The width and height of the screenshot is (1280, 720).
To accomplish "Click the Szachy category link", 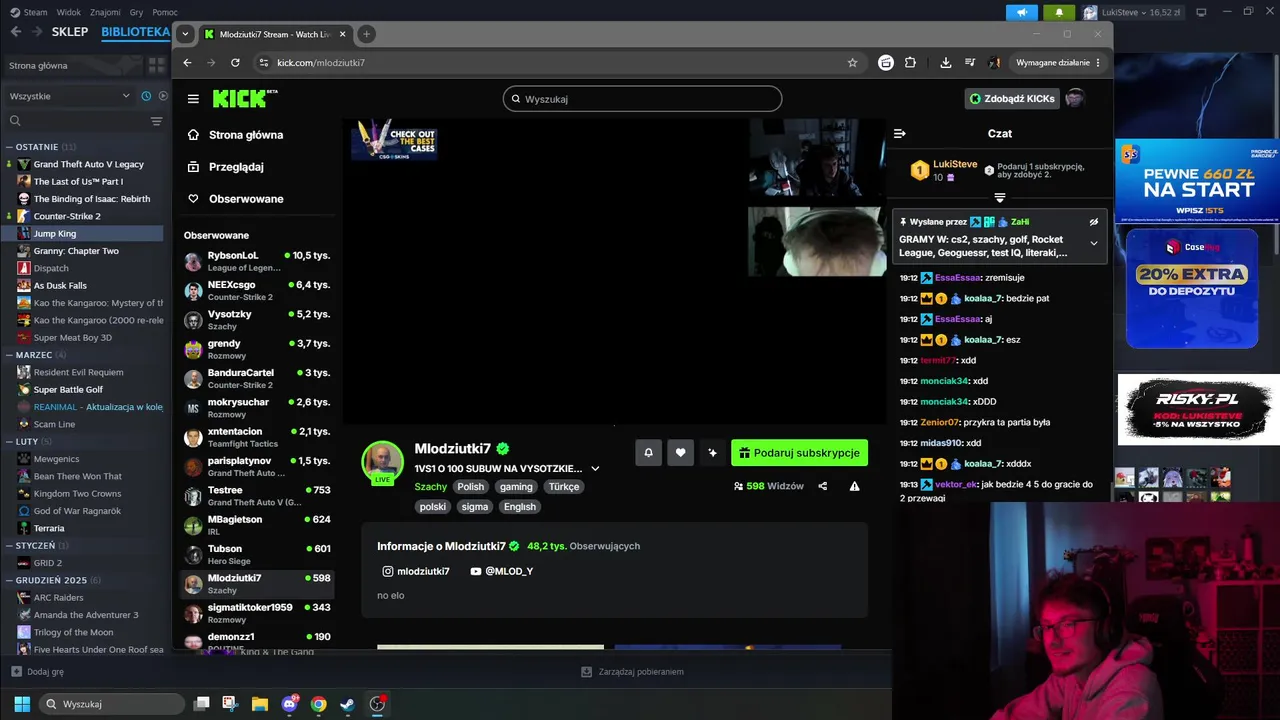I will pos(431,487).
